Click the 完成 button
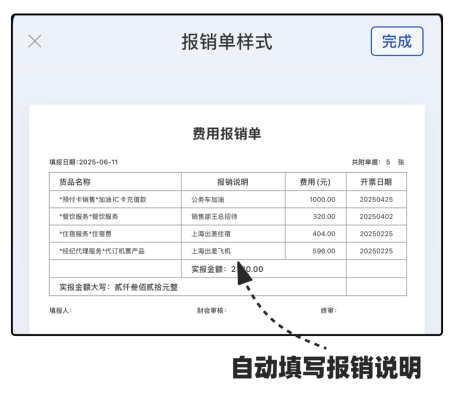 pyautogui.click(x=397, y=41)
